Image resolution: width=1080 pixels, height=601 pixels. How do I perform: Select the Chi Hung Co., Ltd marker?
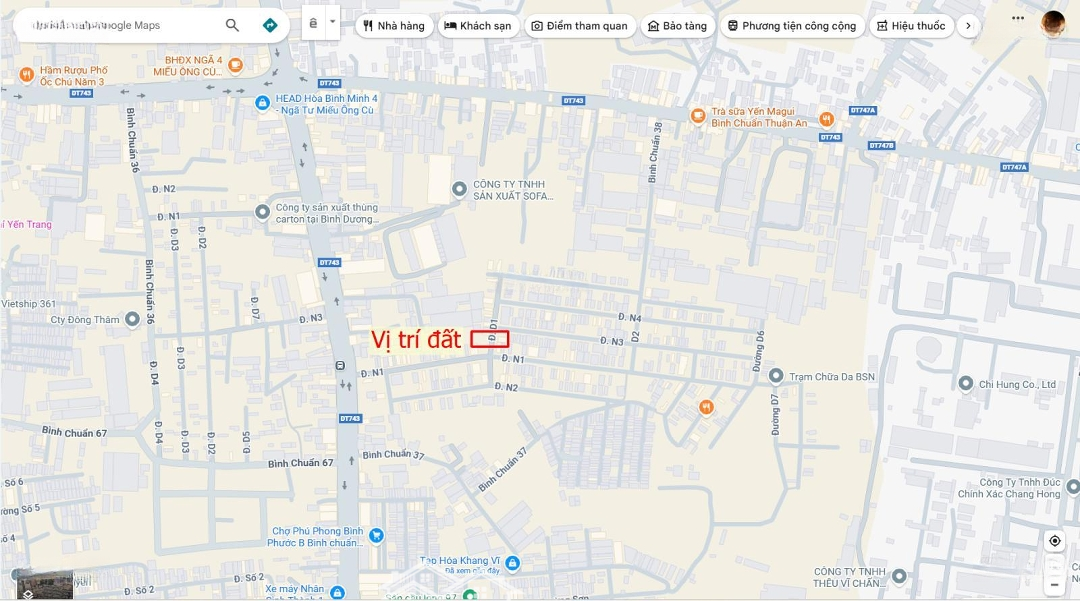click(966, 383)
